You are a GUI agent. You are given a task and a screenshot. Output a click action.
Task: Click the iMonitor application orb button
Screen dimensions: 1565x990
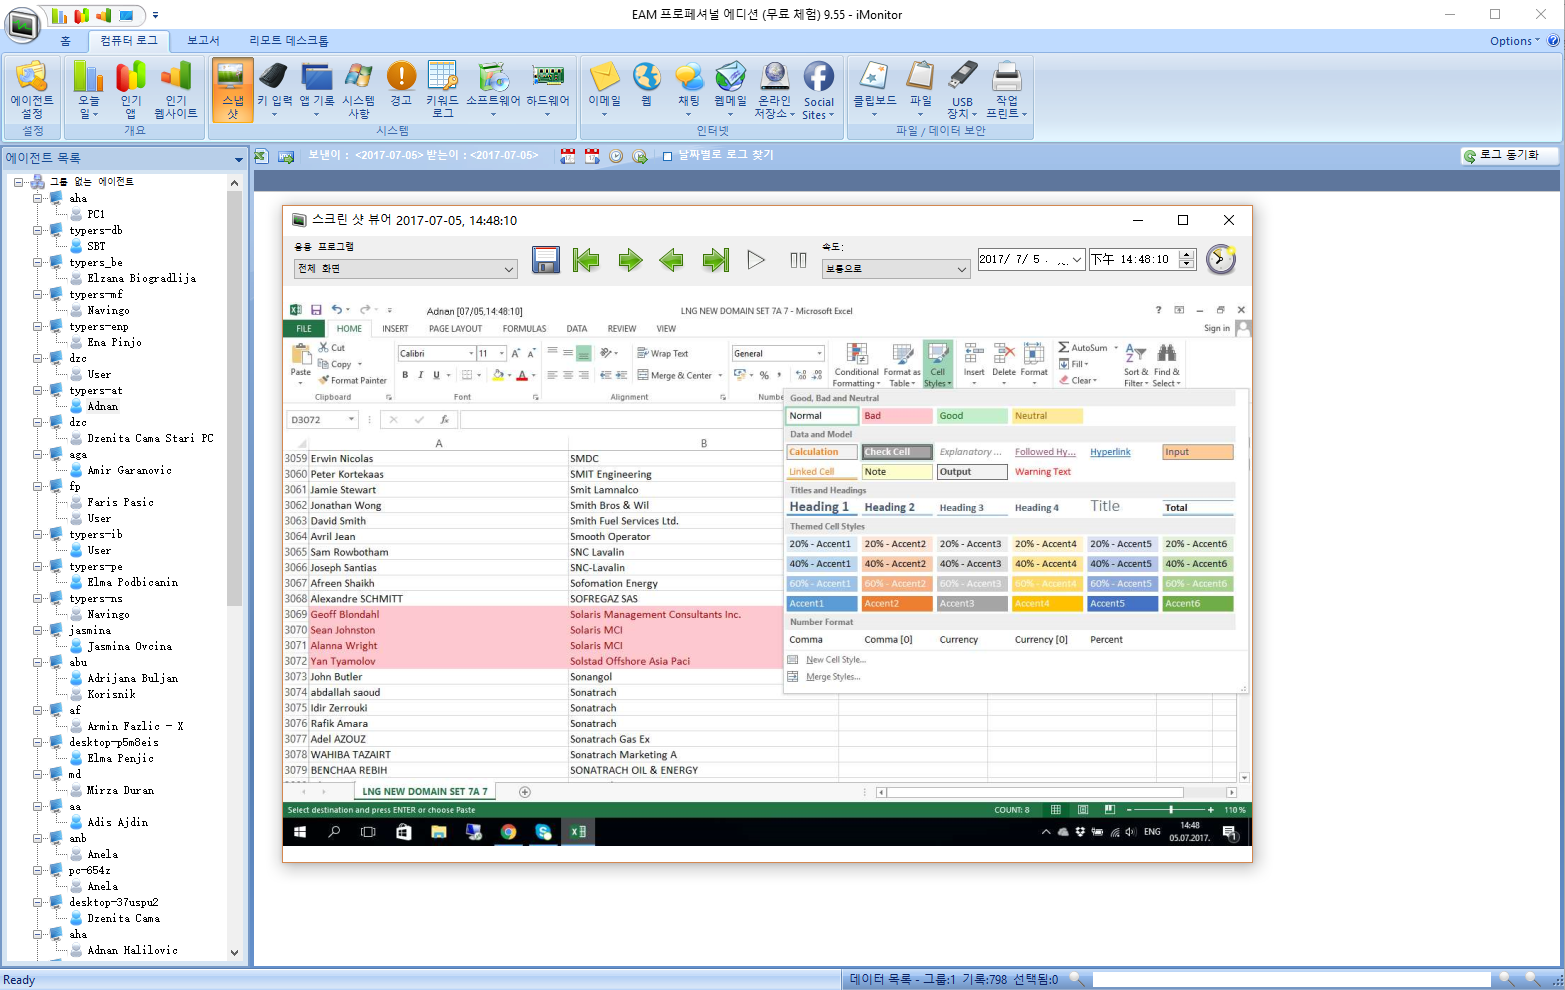[22, 24]
